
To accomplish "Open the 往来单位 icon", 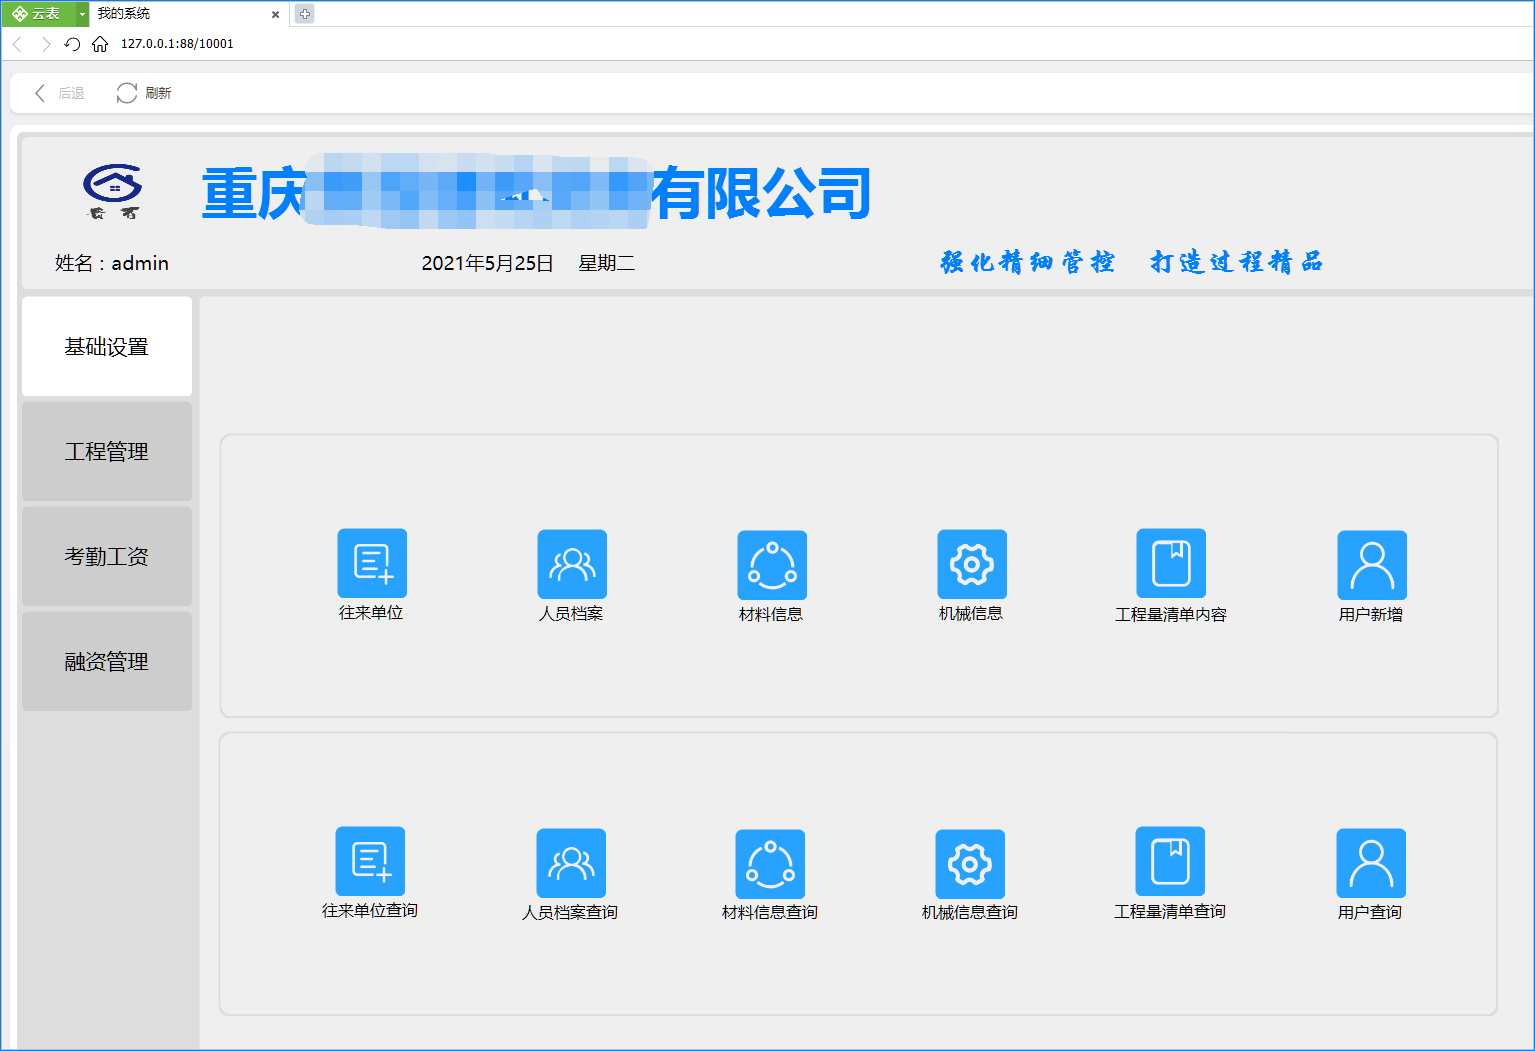I will click(x=372, y=563).
